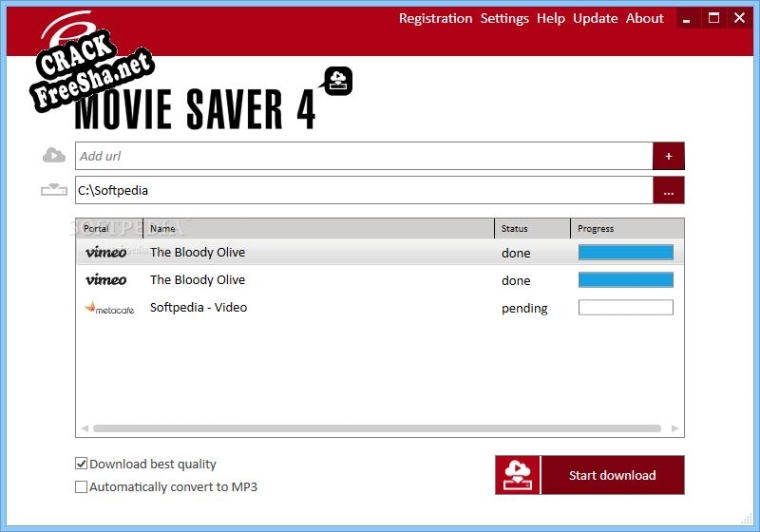
Task: Click the first vimeo portal logo
Action: tap(106, 253)
